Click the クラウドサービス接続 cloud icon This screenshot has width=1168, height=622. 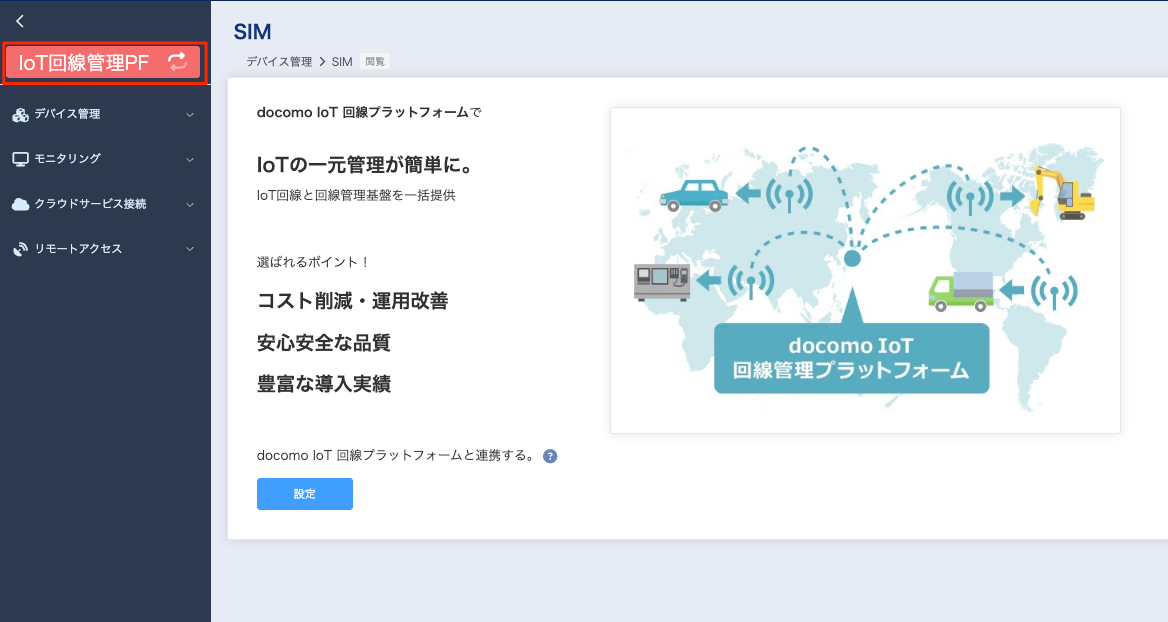21,204
